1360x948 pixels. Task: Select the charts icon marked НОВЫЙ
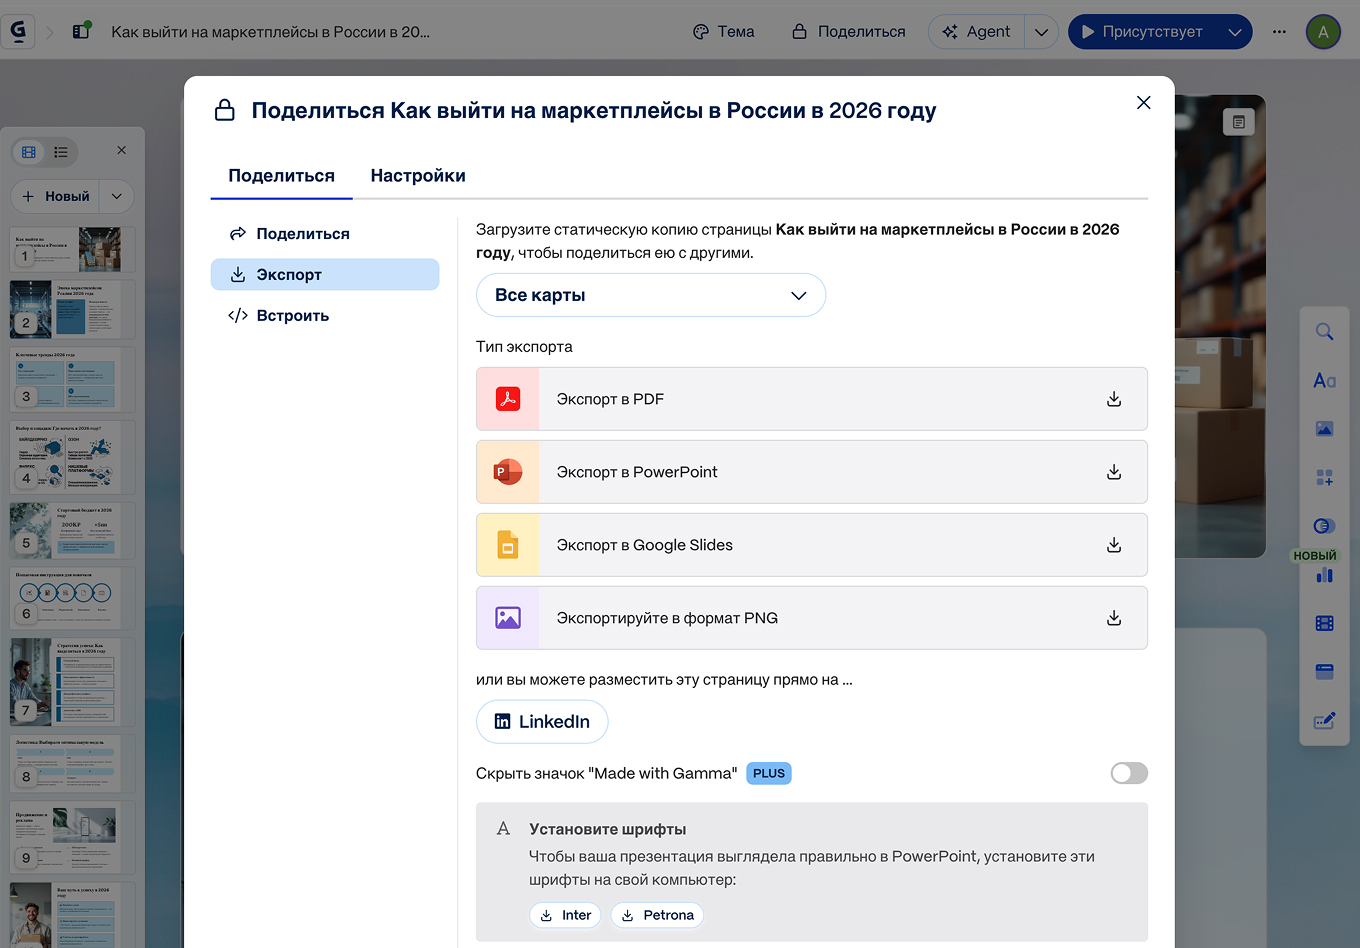click(x=1324, y=575)
